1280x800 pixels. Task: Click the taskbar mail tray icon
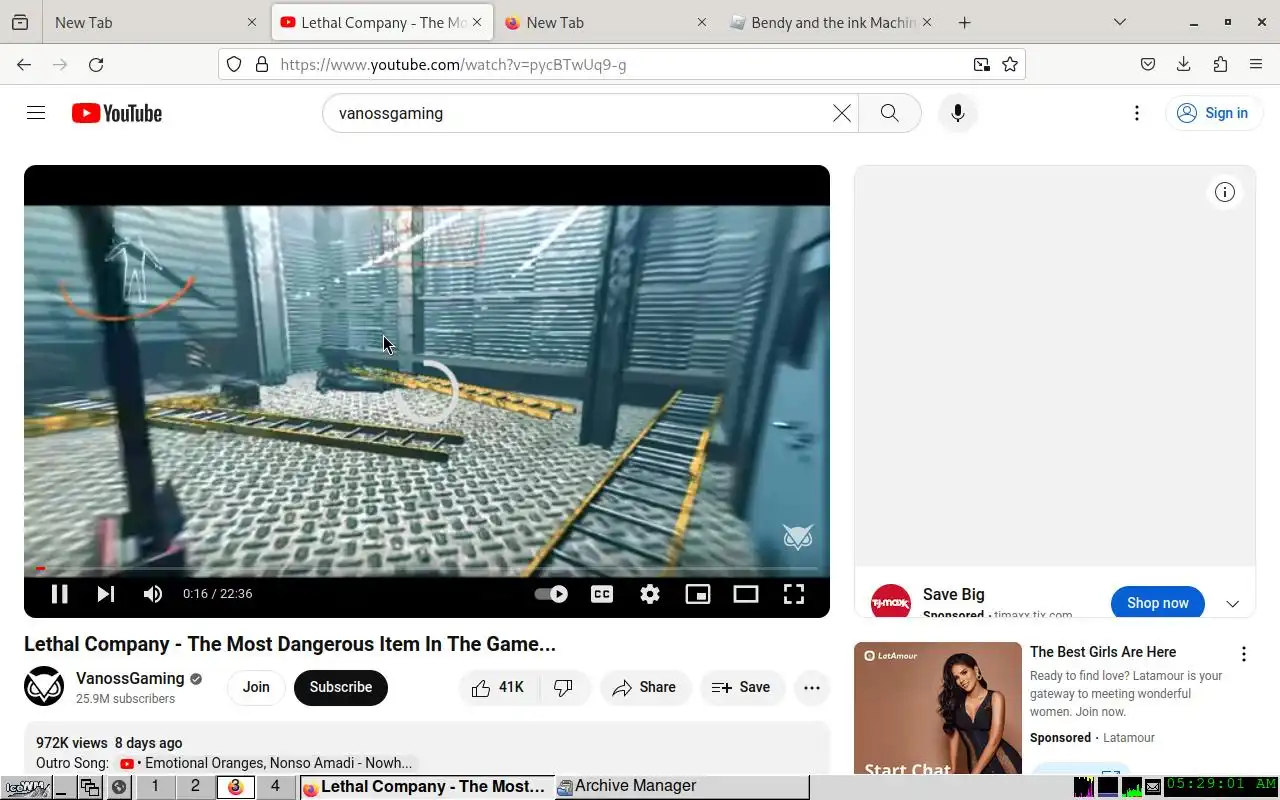point(1153,787)
